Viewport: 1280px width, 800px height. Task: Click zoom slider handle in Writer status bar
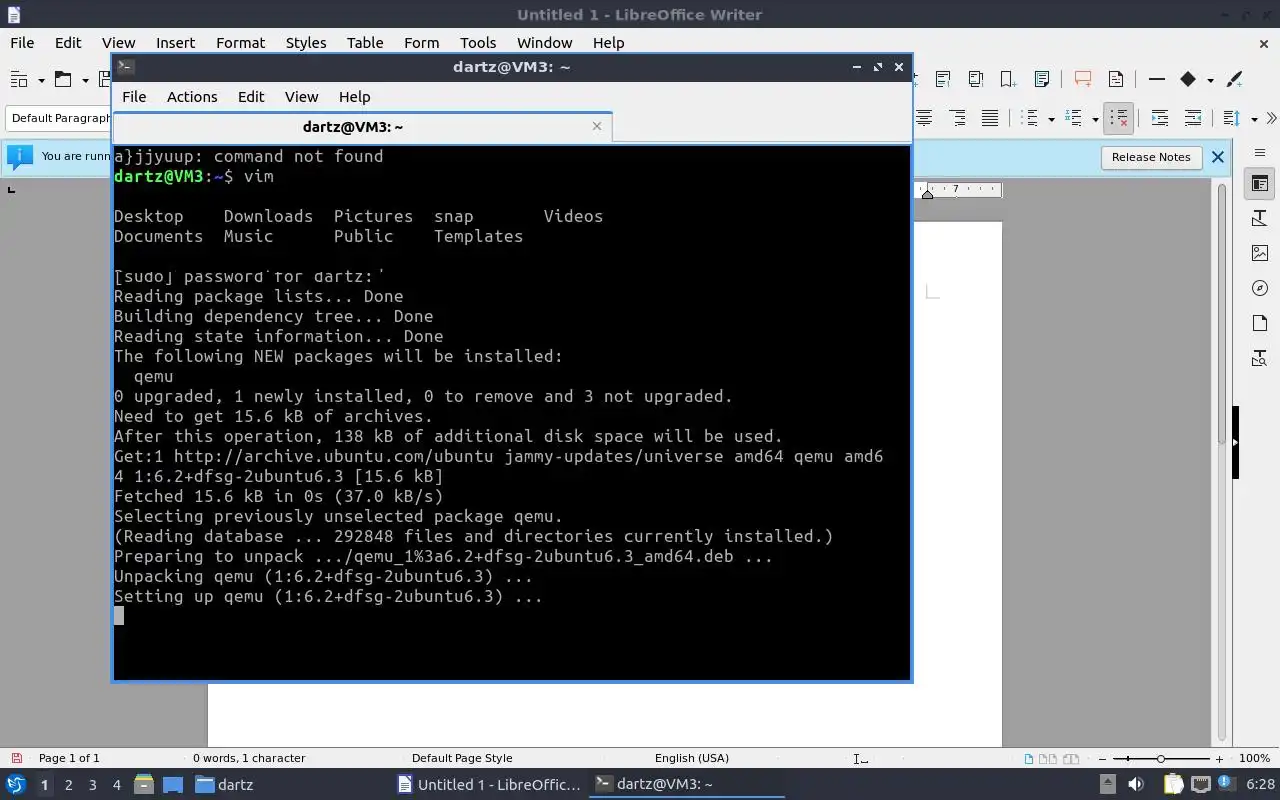[x=1160, y=759]
